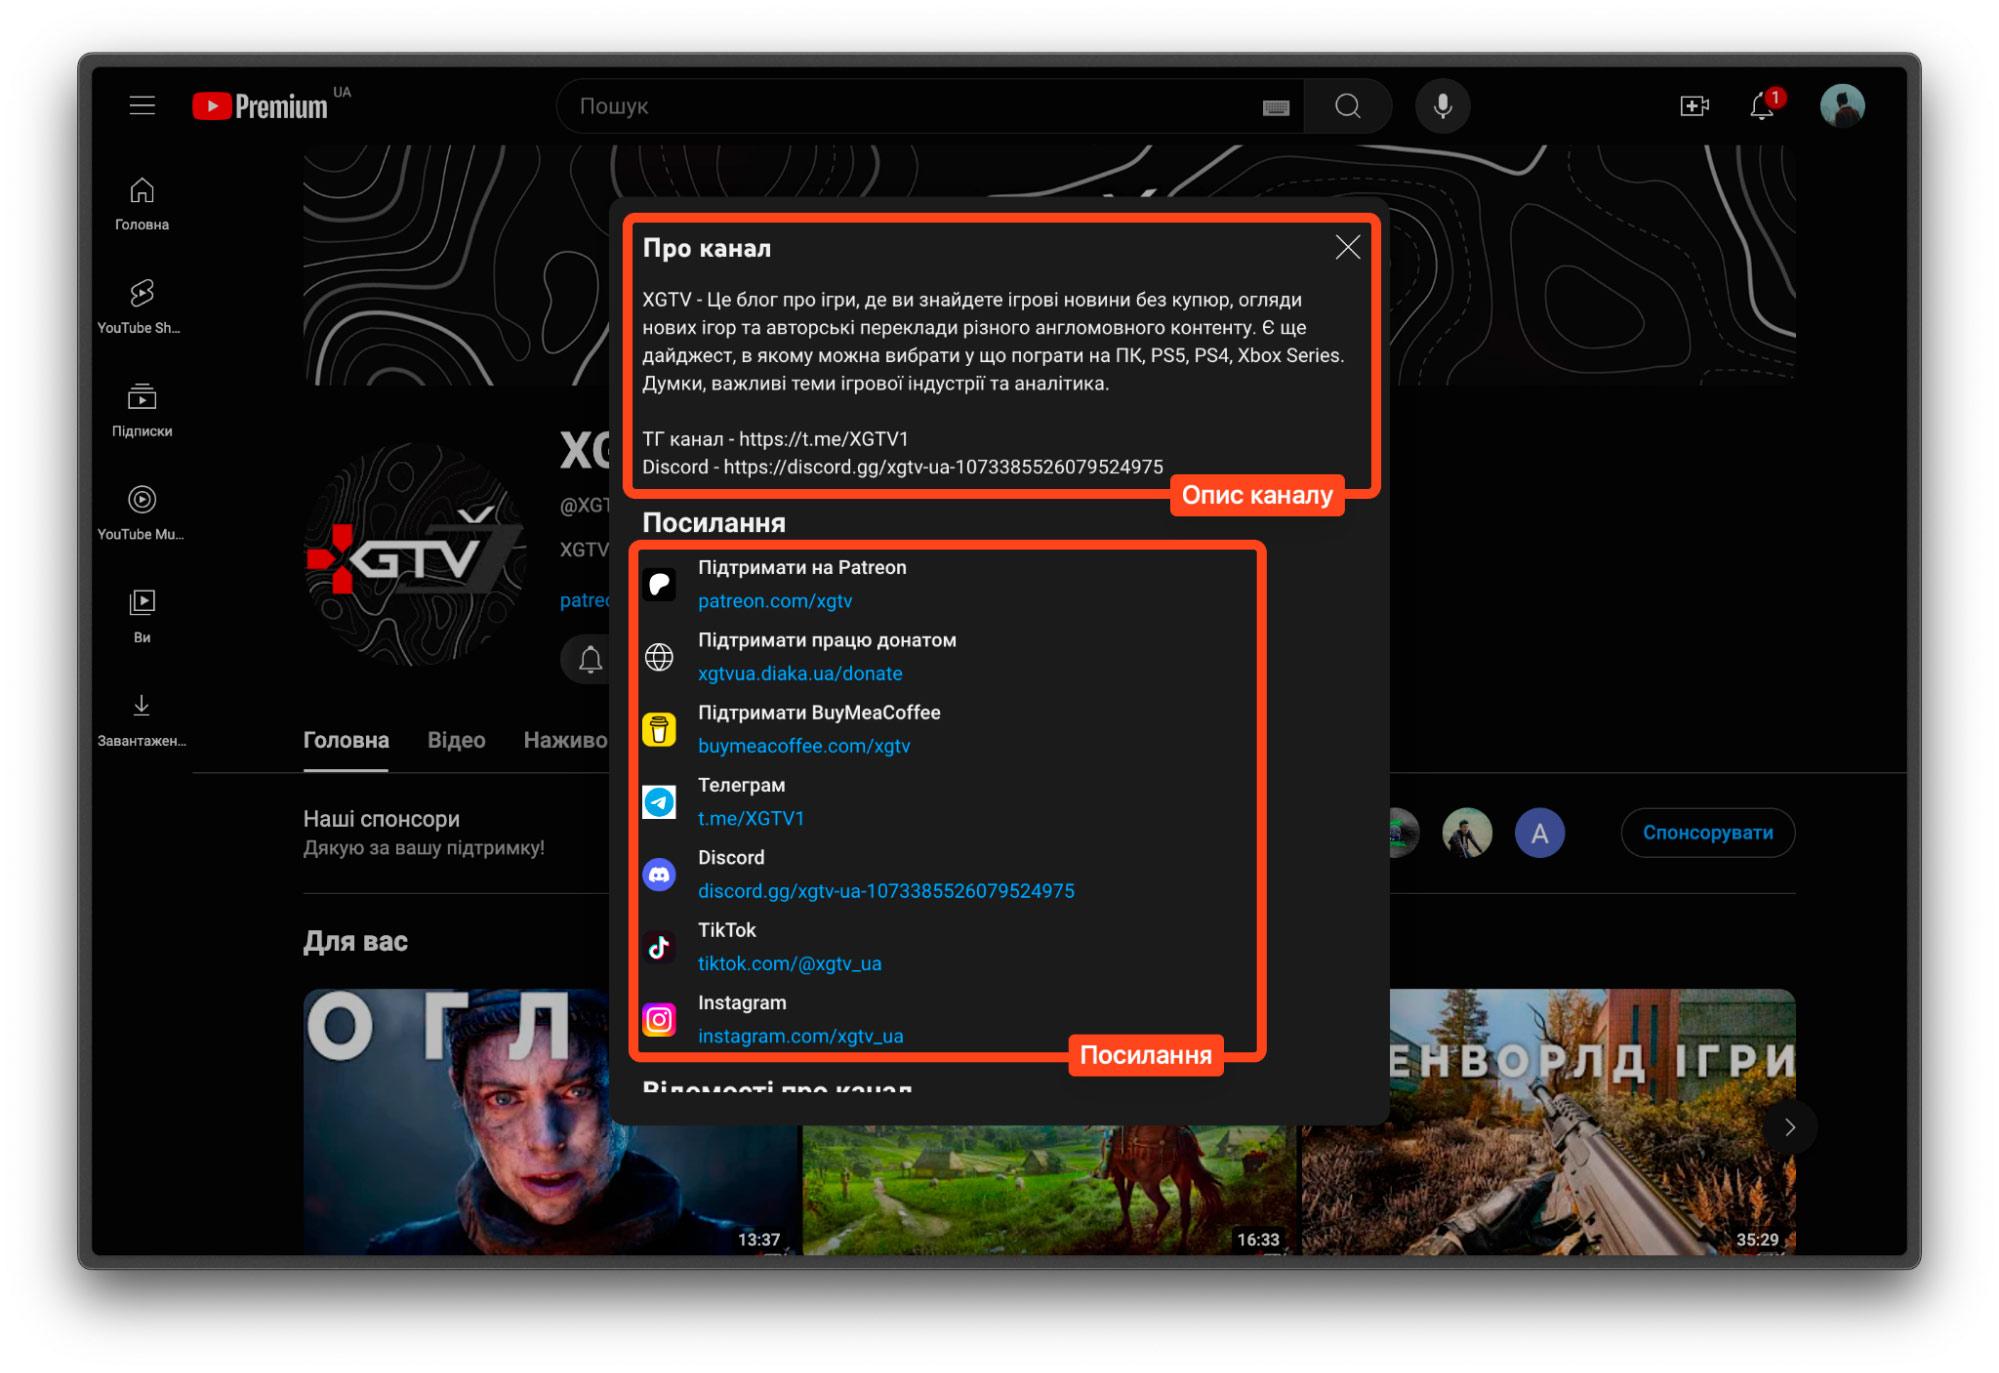The height and width of the screenshot is (1373, 1999).
Task: Switch to the Головна channel tab
Action: pyautogui.click(x=346, y=740)
